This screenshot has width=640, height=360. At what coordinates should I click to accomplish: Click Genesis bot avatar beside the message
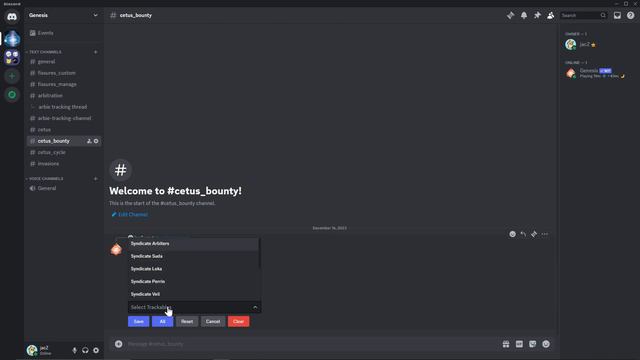pos(116,249)
